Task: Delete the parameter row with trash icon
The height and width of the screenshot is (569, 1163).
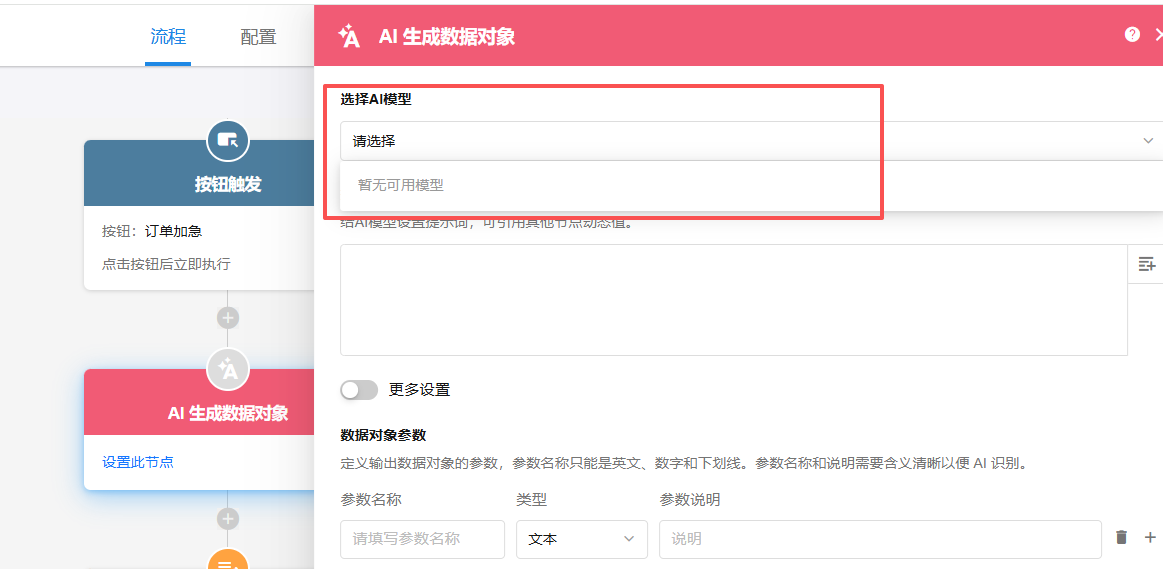Action: click(1121, 537)
